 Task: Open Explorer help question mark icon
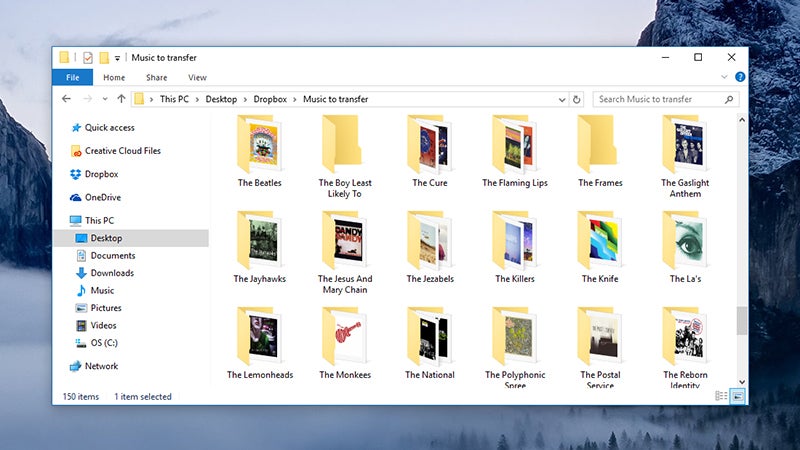pyautogui.click(x=740, y=77)
